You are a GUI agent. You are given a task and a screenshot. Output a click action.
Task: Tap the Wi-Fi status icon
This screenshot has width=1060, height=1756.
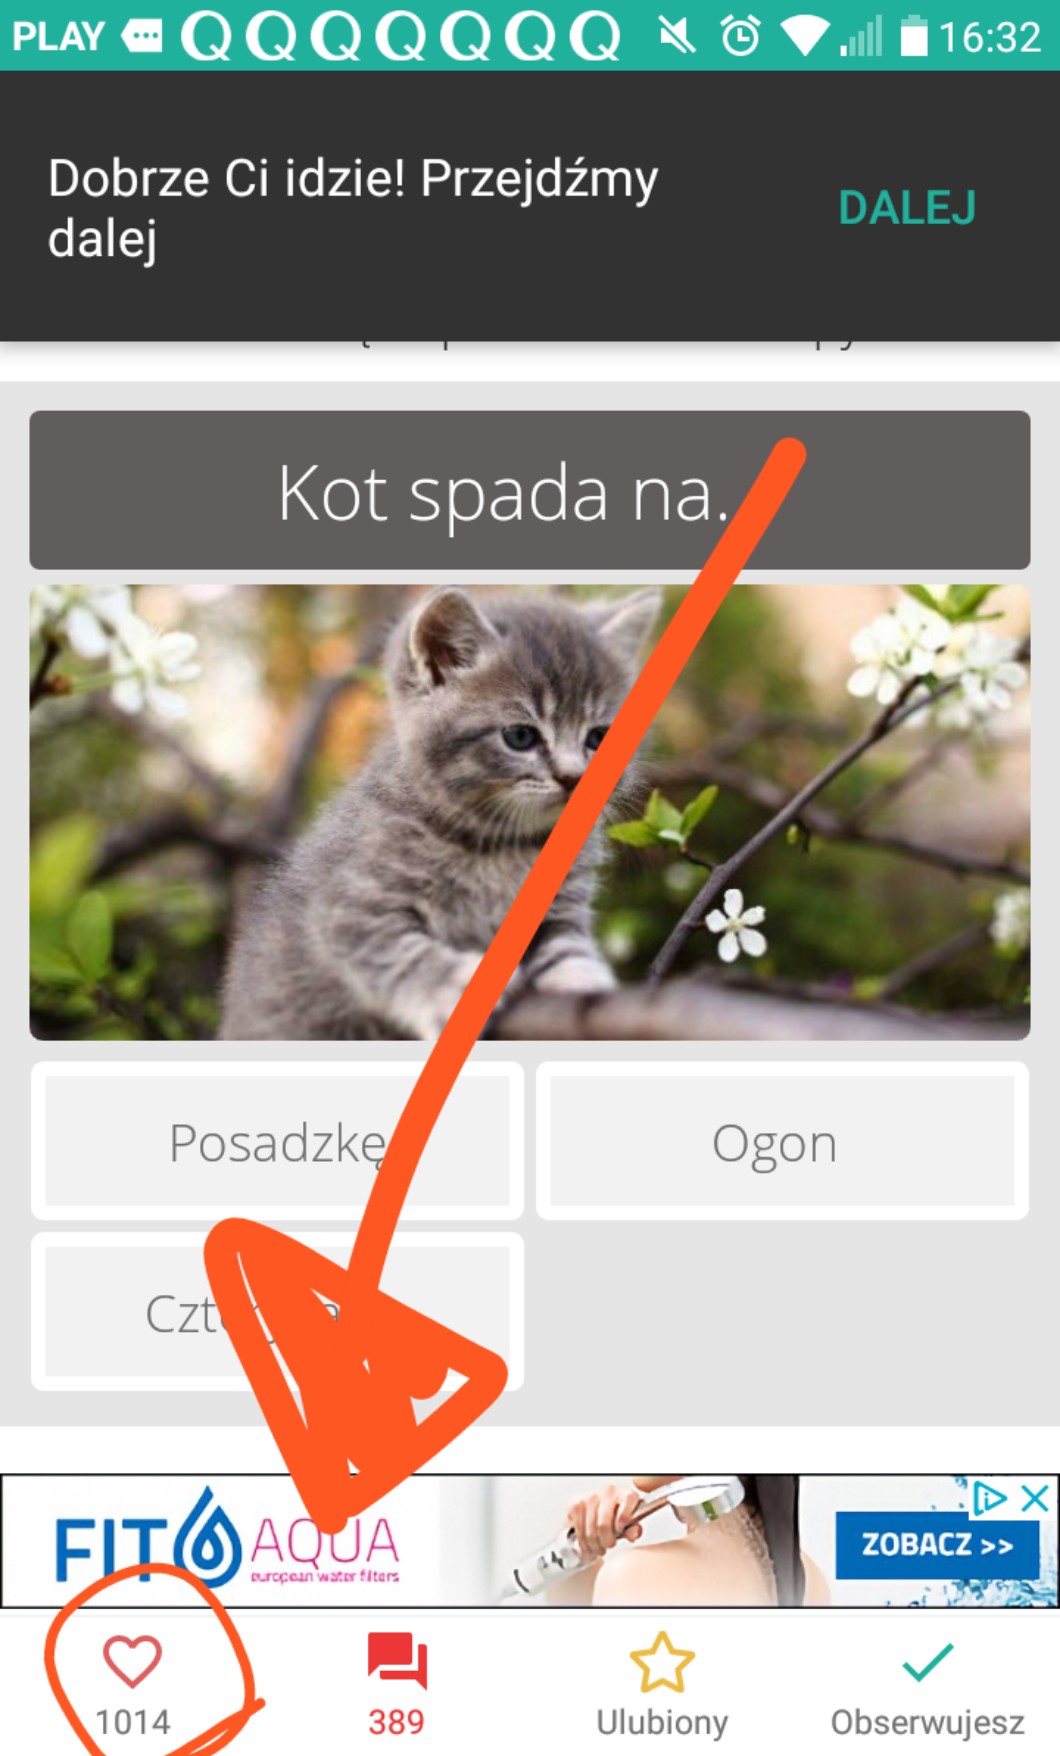803,37
